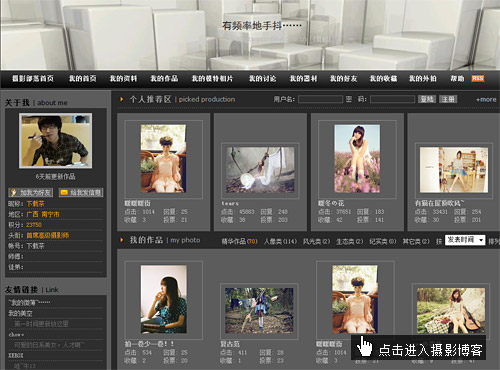Open the first recommended photo with the pink dress
The image size is (500, 370).
tap(163, 159)
